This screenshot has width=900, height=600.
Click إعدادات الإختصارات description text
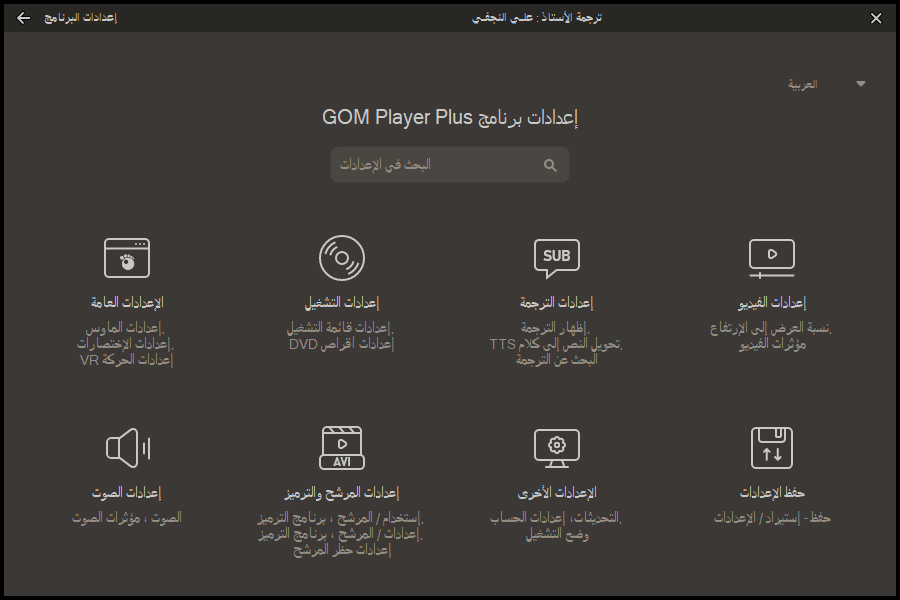coord(125,344)
